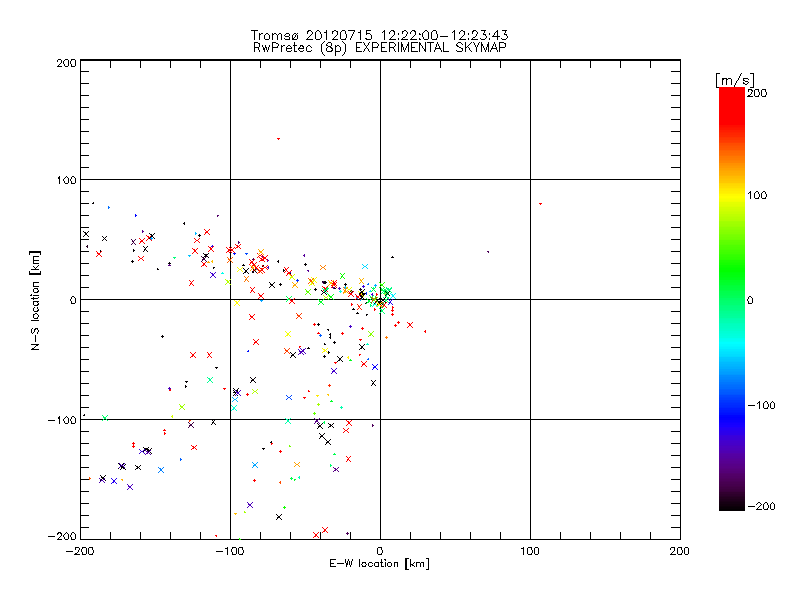
Task: Click the x-axis tick label '100'
Action: pos(530,551)
